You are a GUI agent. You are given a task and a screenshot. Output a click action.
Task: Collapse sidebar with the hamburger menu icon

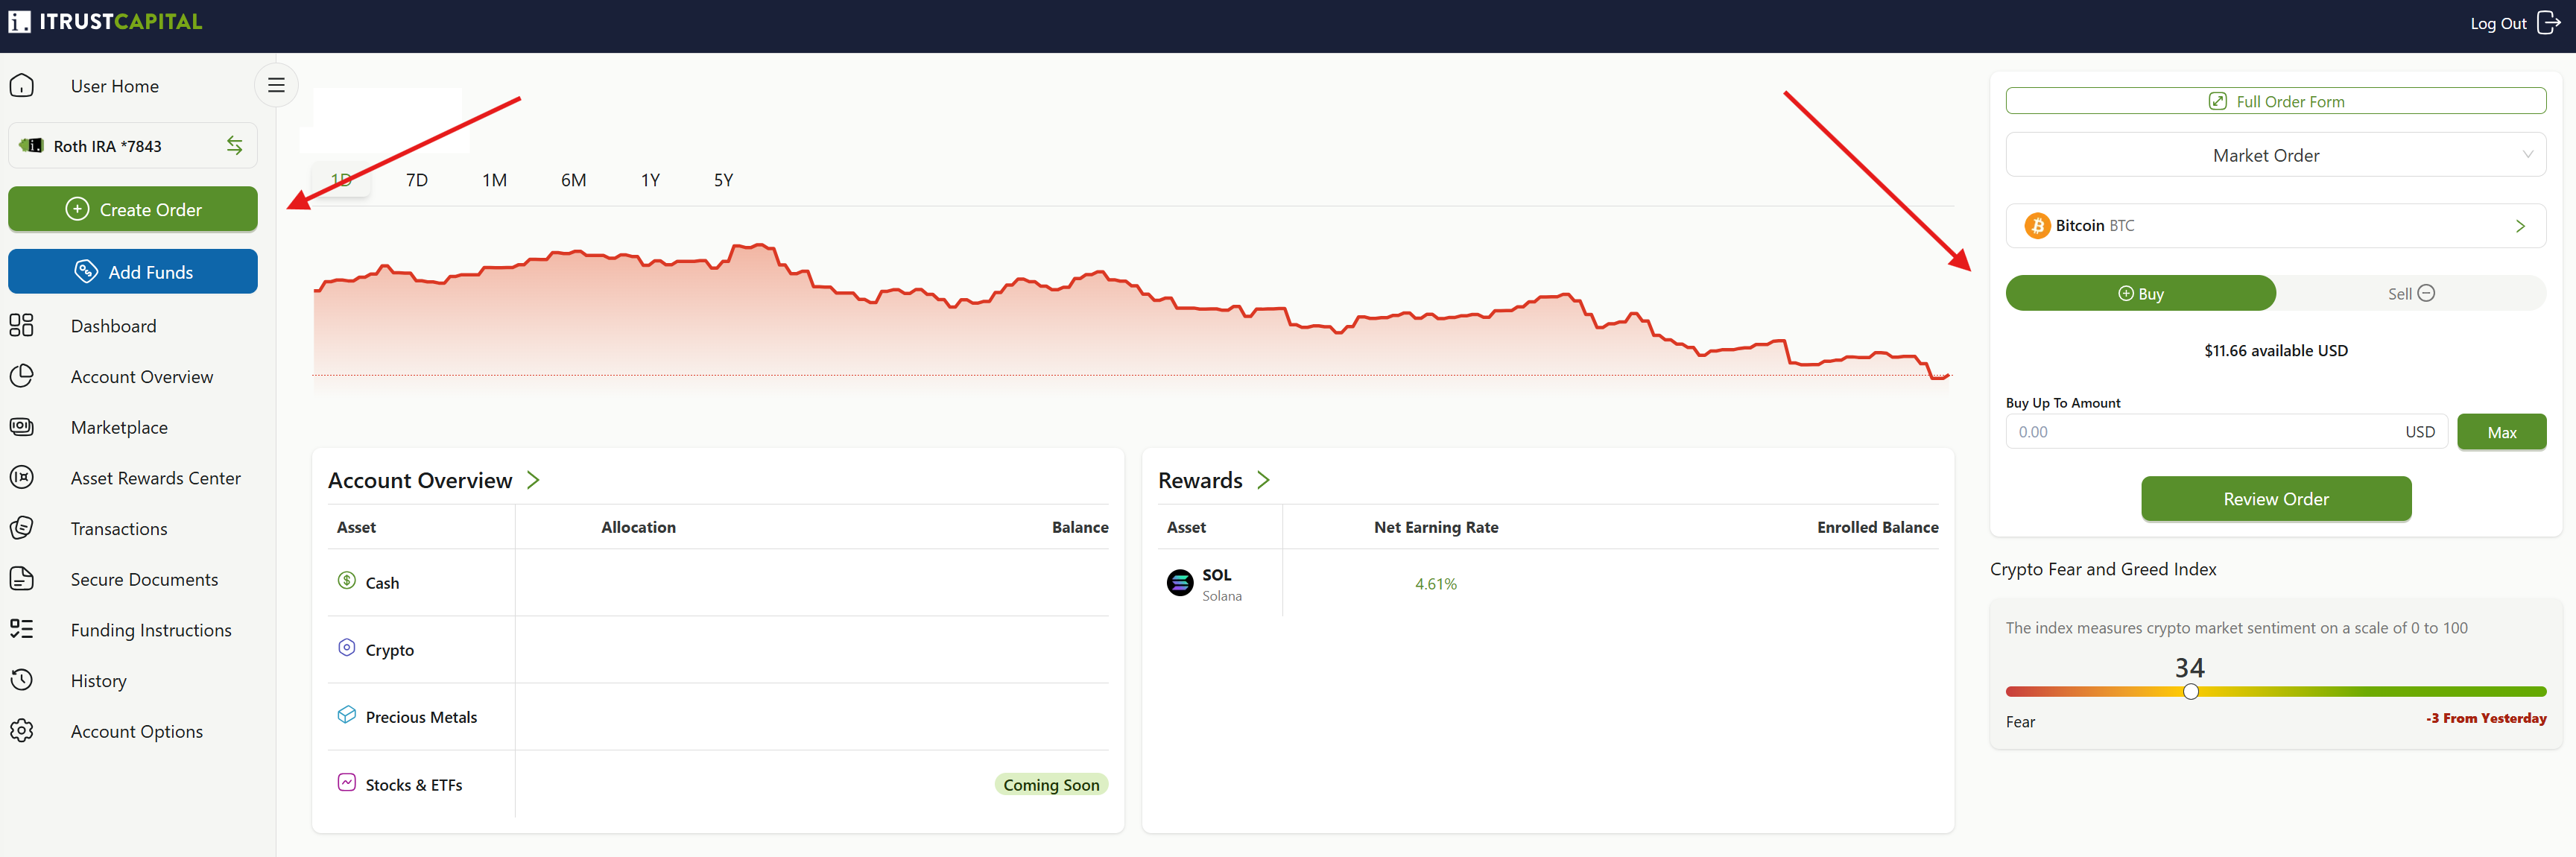click(276, 86)
